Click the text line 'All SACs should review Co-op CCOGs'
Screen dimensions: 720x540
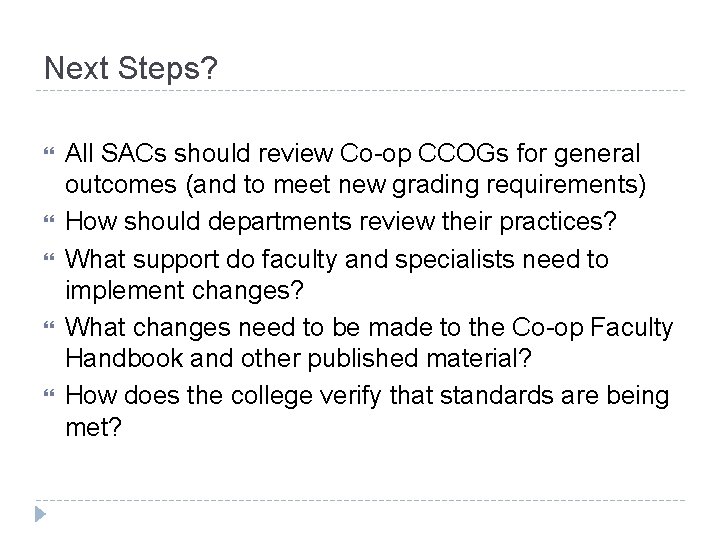353,154
